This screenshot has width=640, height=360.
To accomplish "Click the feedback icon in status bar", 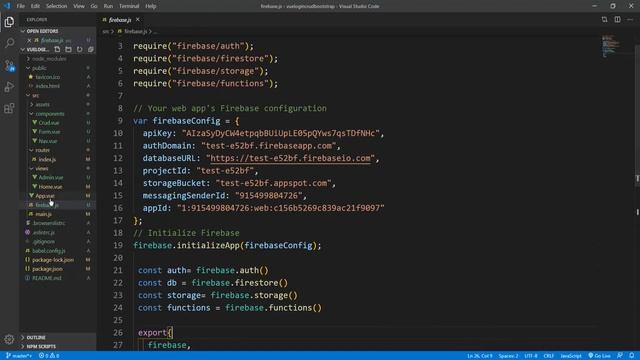I will pos(620,356).
